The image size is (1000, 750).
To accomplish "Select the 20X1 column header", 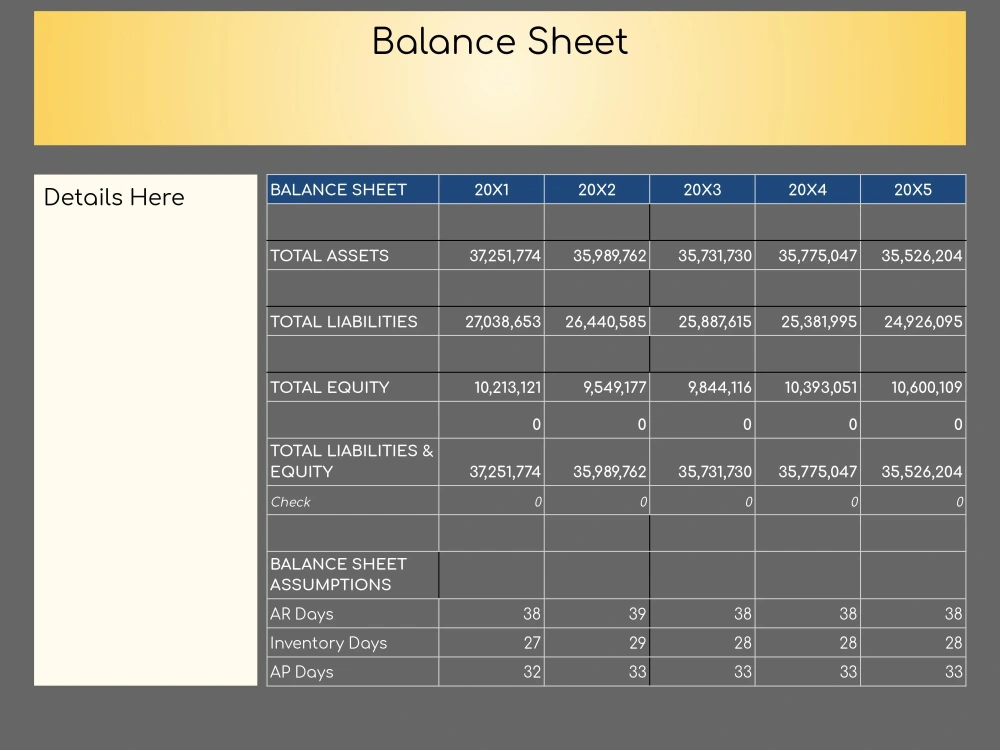I will click(x=490, y=189).
